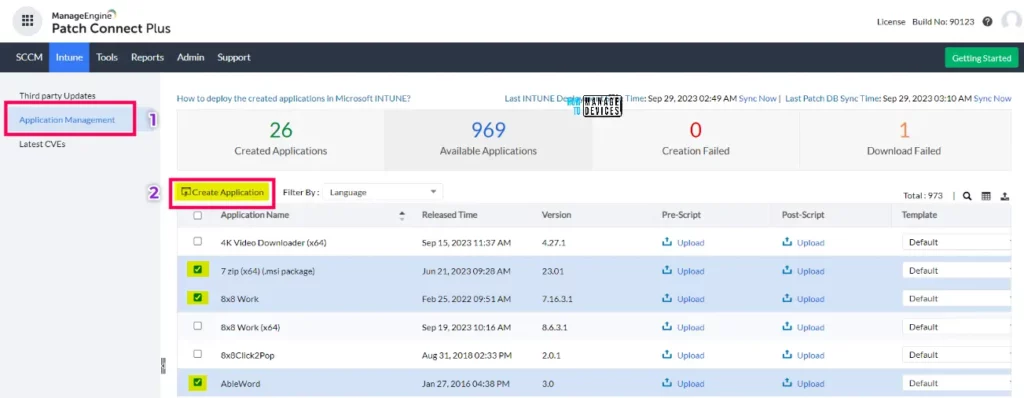Click the Released Time column header

(x=449, y=215)
